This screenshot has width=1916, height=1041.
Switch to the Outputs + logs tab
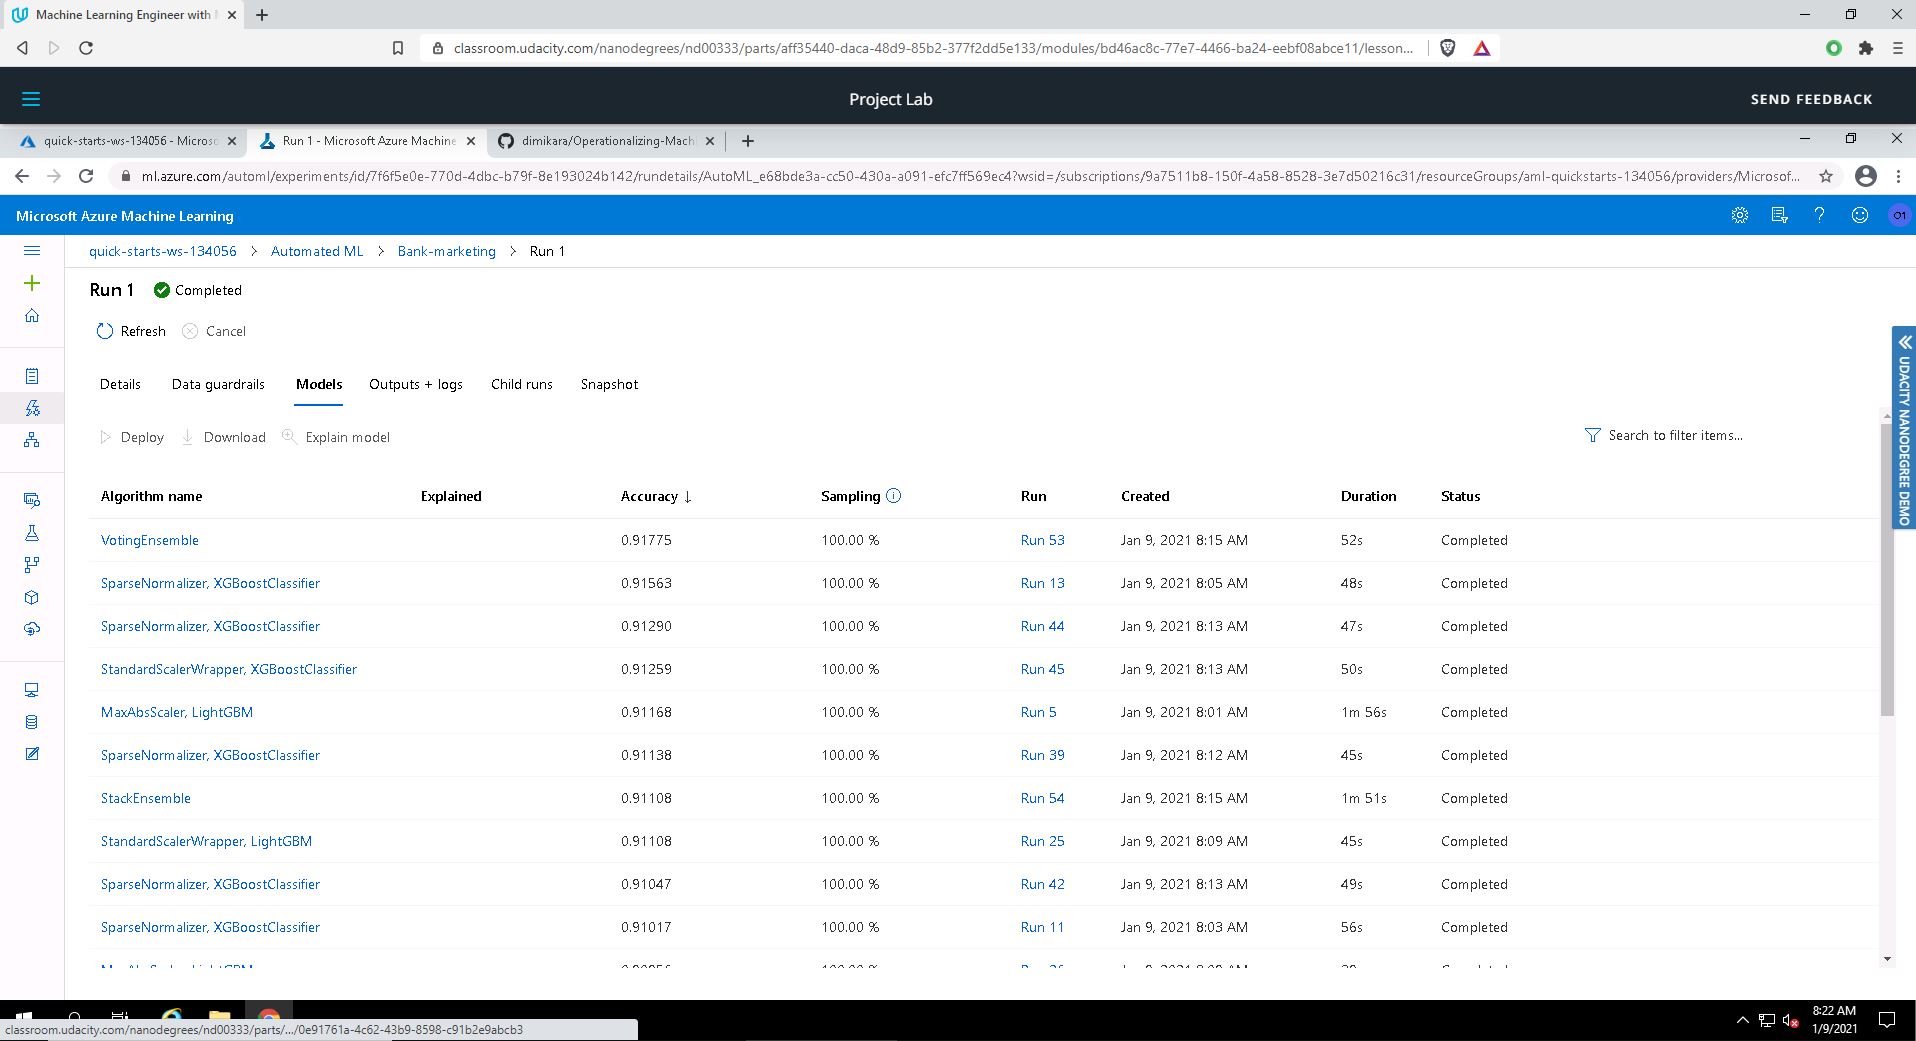point(415,384)
